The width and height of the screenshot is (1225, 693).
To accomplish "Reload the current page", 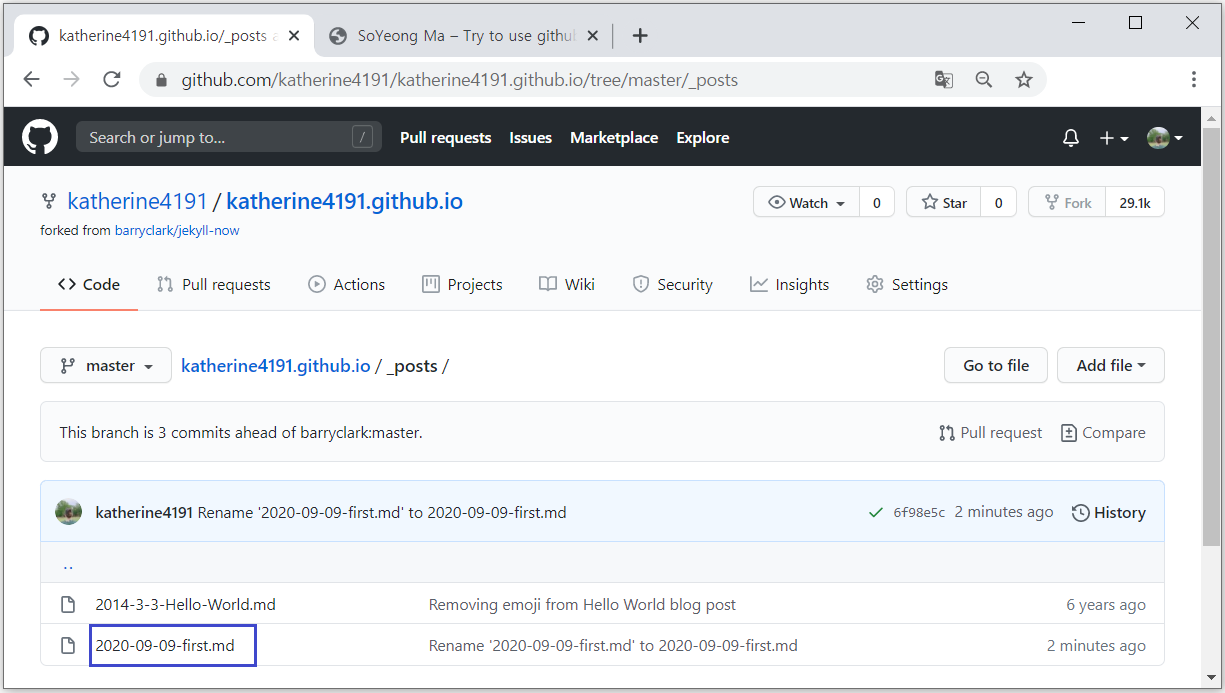I will click(x=112, y=80).
